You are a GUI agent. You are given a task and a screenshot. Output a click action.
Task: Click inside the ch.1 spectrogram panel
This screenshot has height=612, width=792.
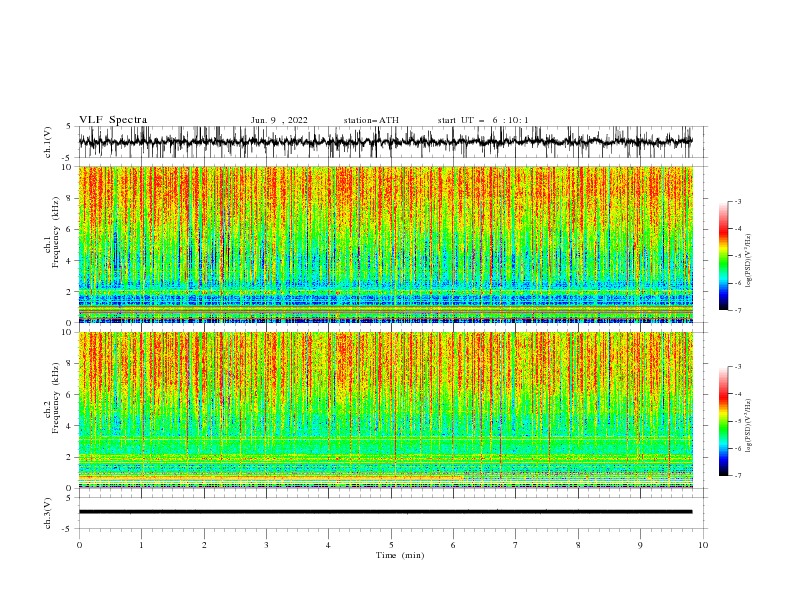[x=385, y=244]
